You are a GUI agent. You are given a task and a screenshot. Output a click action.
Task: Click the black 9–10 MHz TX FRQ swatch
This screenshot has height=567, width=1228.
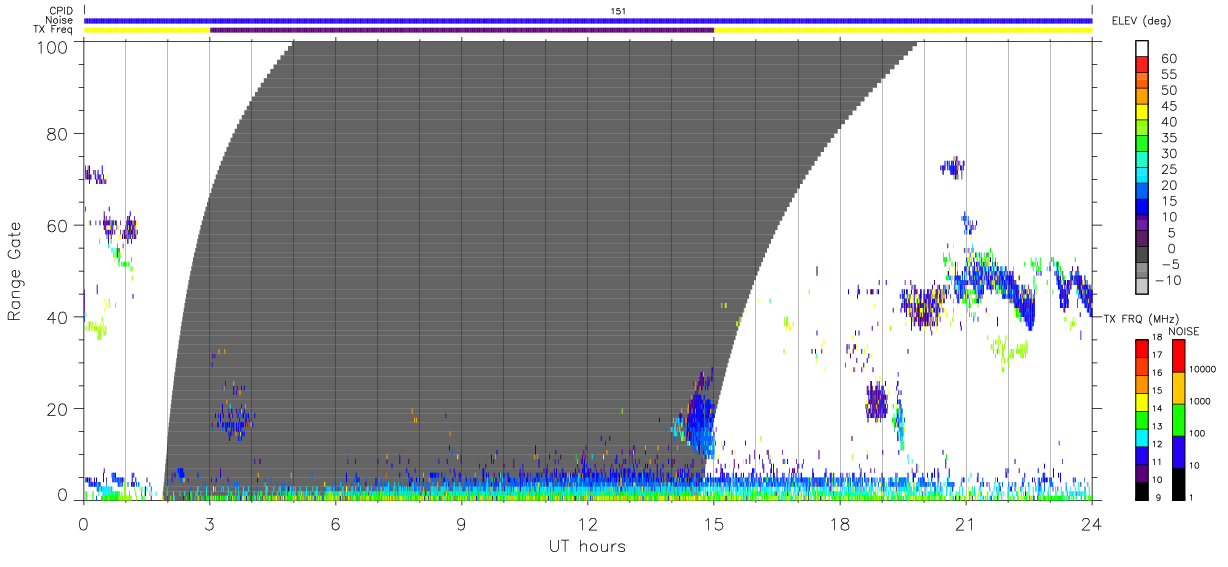[x=1141, y=491]
